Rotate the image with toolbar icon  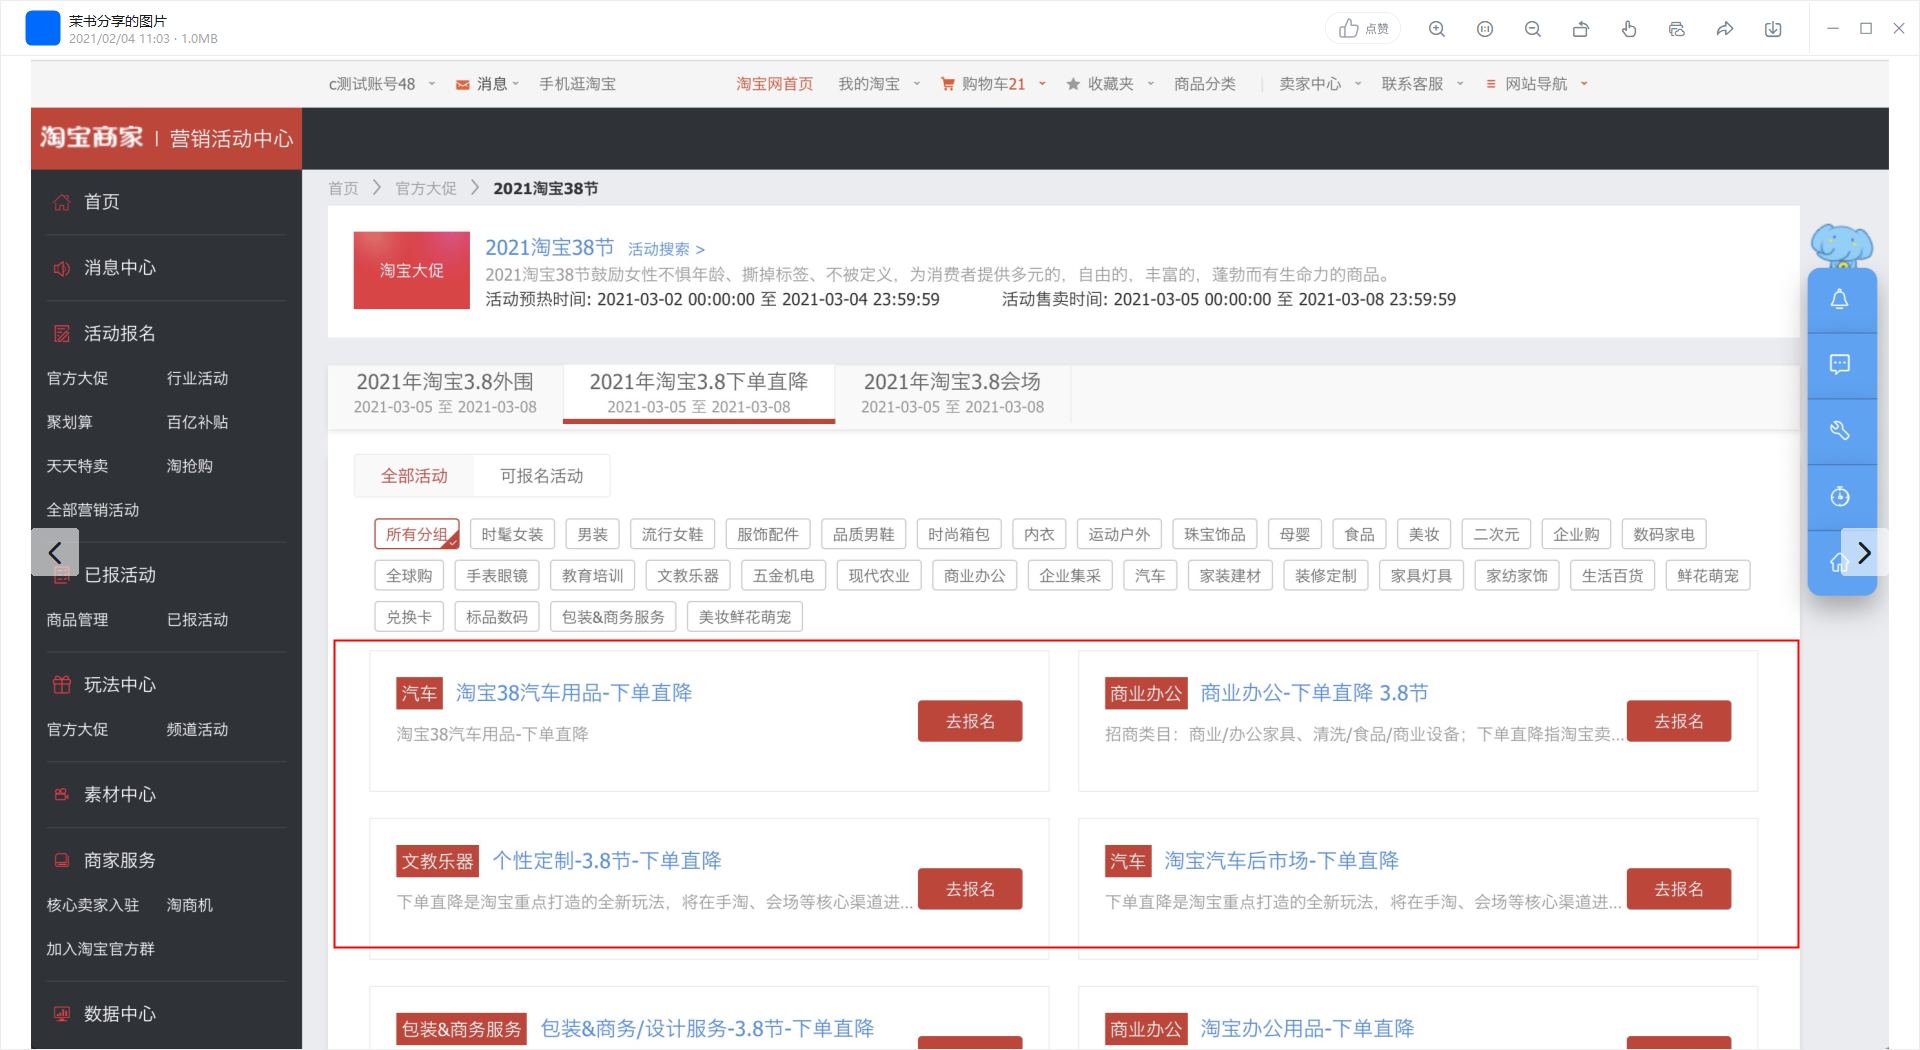tap(1581, 29)
